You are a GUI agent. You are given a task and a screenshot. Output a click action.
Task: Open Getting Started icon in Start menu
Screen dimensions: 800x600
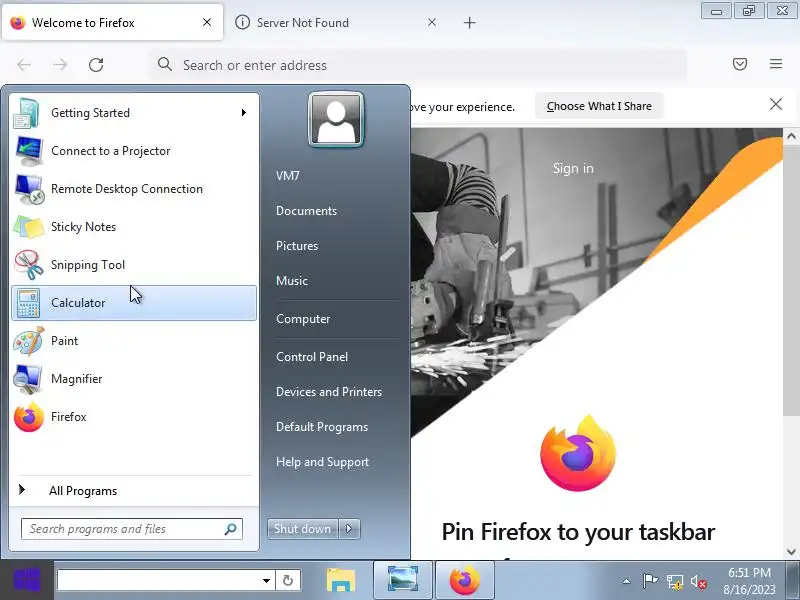[28, 113]
